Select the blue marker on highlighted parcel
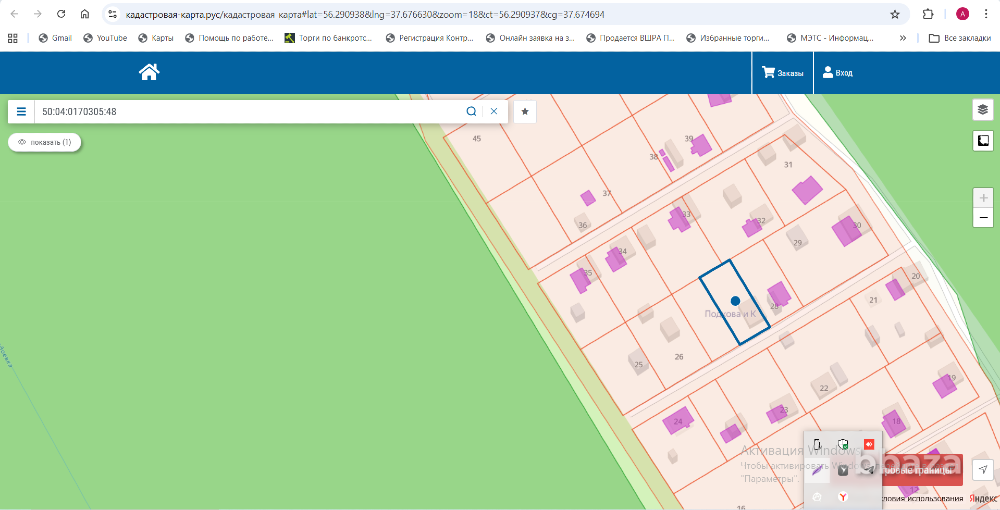 coord(735,300)
